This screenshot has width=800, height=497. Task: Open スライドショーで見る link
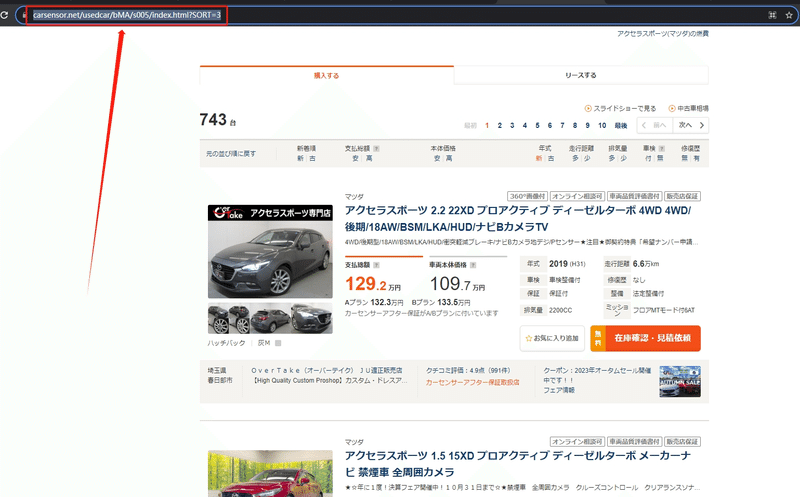click(x=620, y=108)
